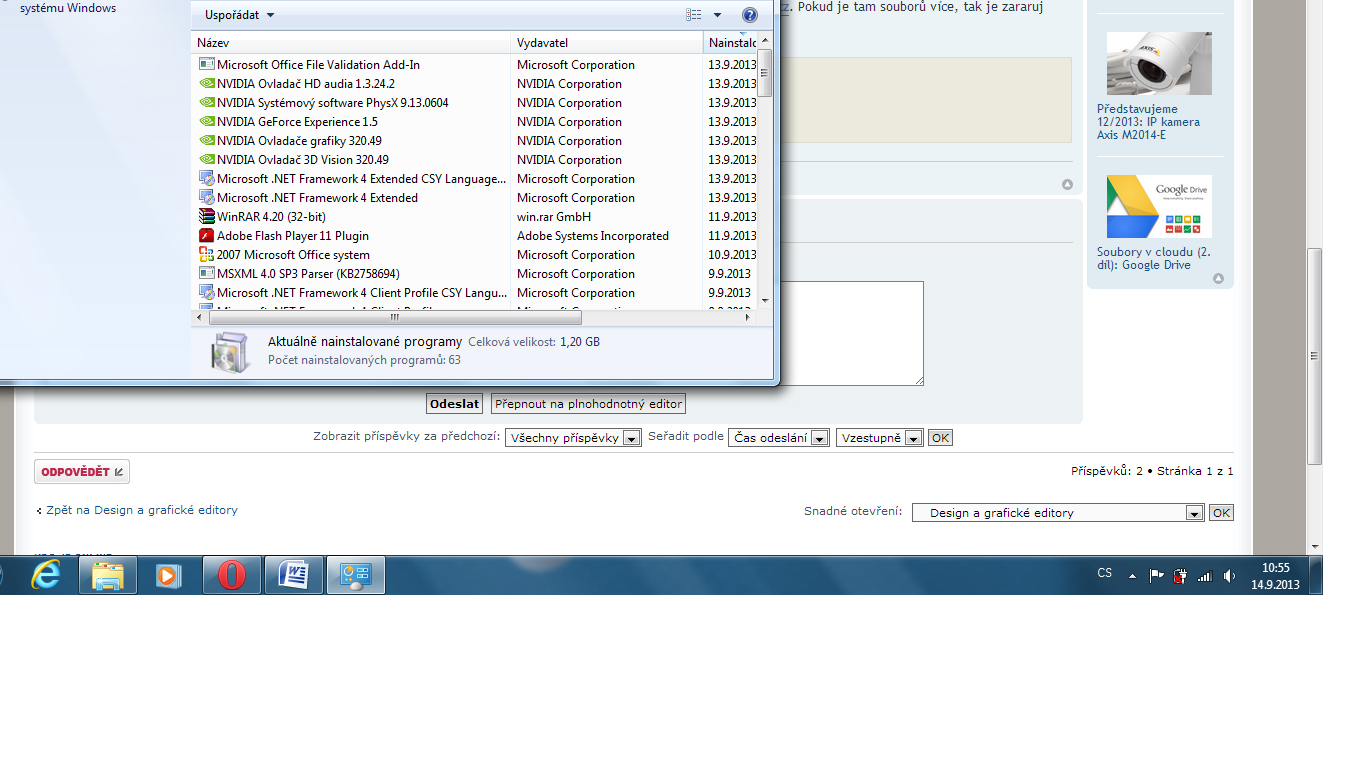Click OK next to Vzestupně dropdown
Screen dimensions: 1366x768
tap(940, 438)
